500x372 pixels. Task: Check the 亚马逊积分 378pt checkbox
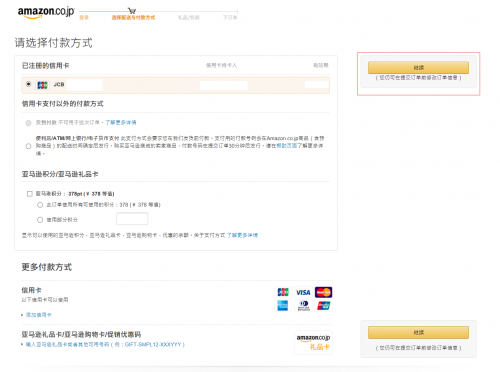click(30, 194)
